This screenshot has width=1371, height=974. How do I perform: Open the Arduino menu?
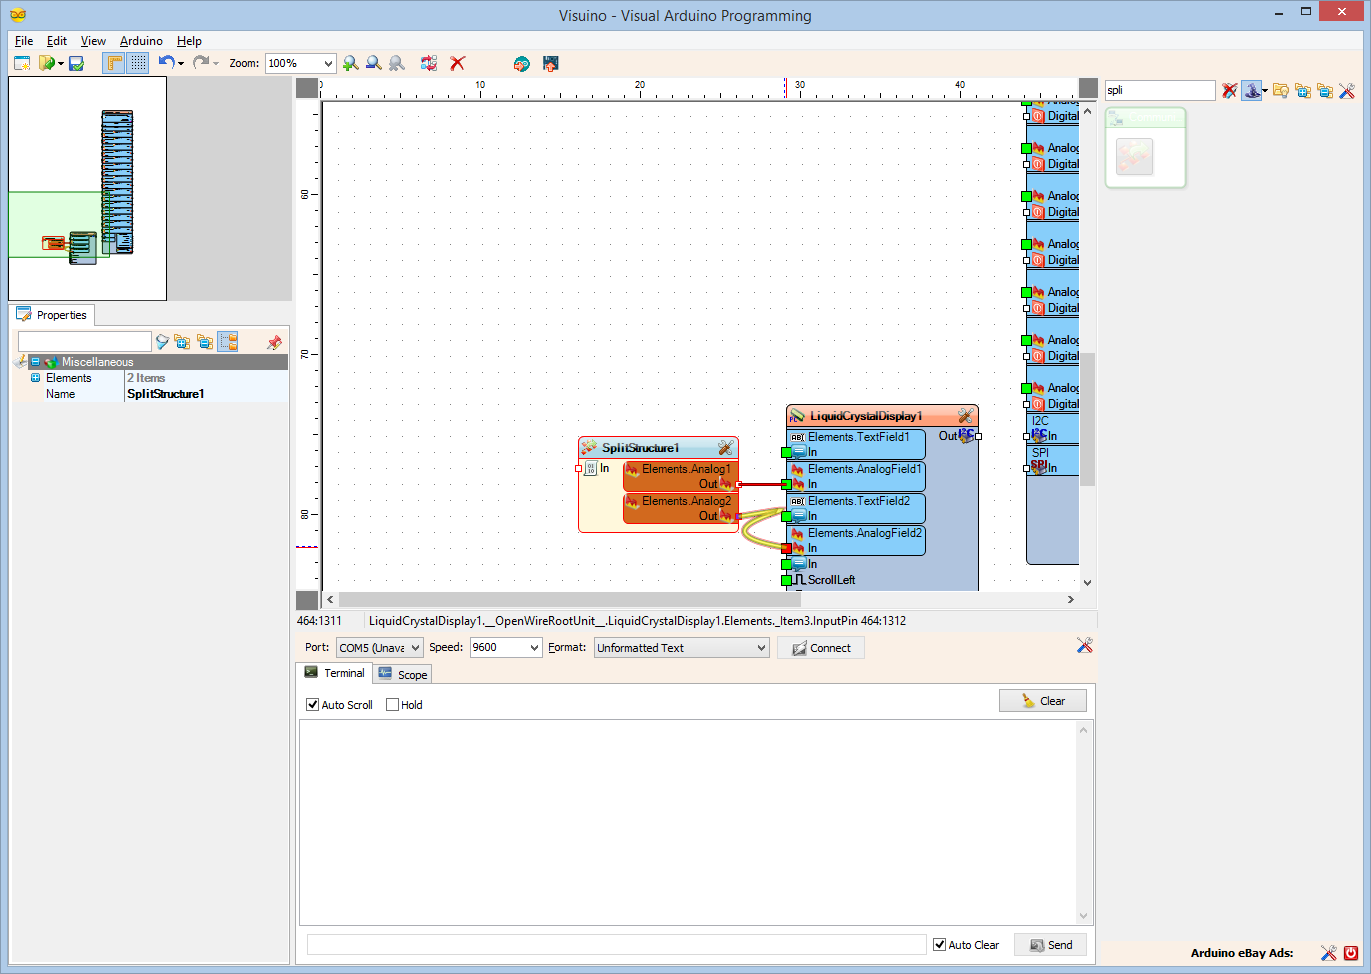[x=141, y=41]
